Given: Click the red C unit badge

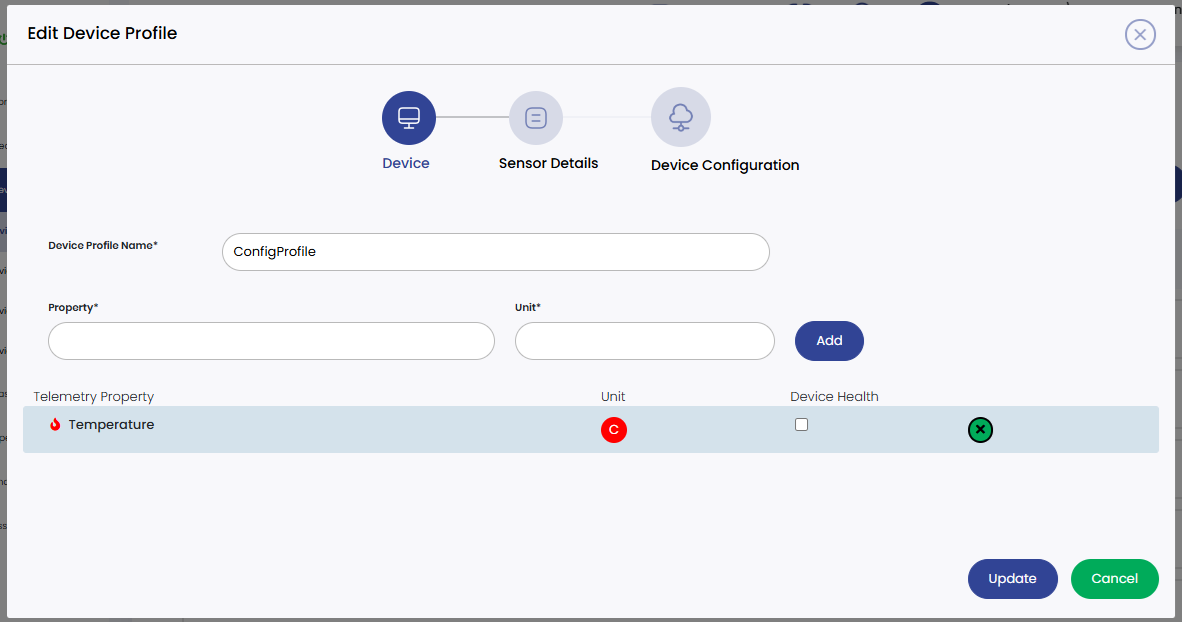Looking at the screenshot, I should click(x=613, y=430).
